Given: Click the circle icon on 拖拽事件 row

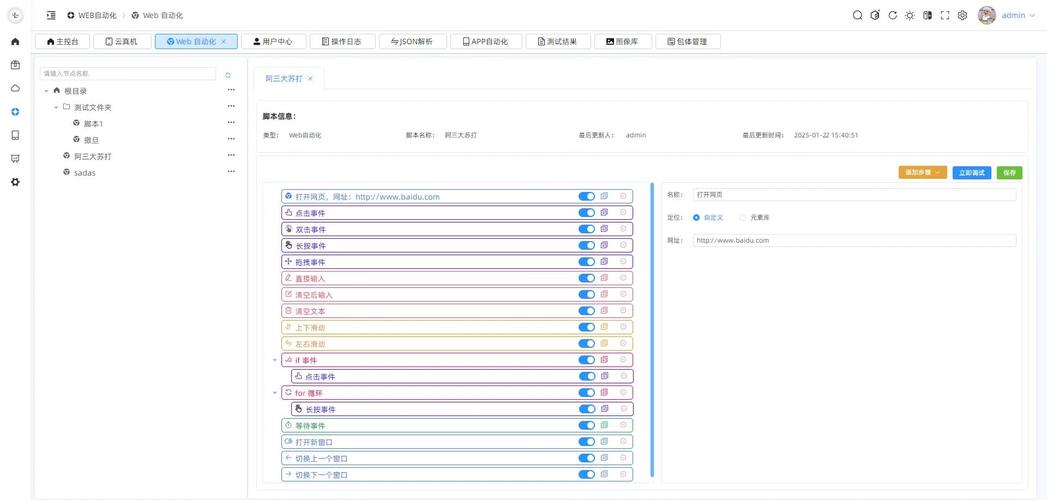Looking at the screenshot, I should tap(623, 262).
